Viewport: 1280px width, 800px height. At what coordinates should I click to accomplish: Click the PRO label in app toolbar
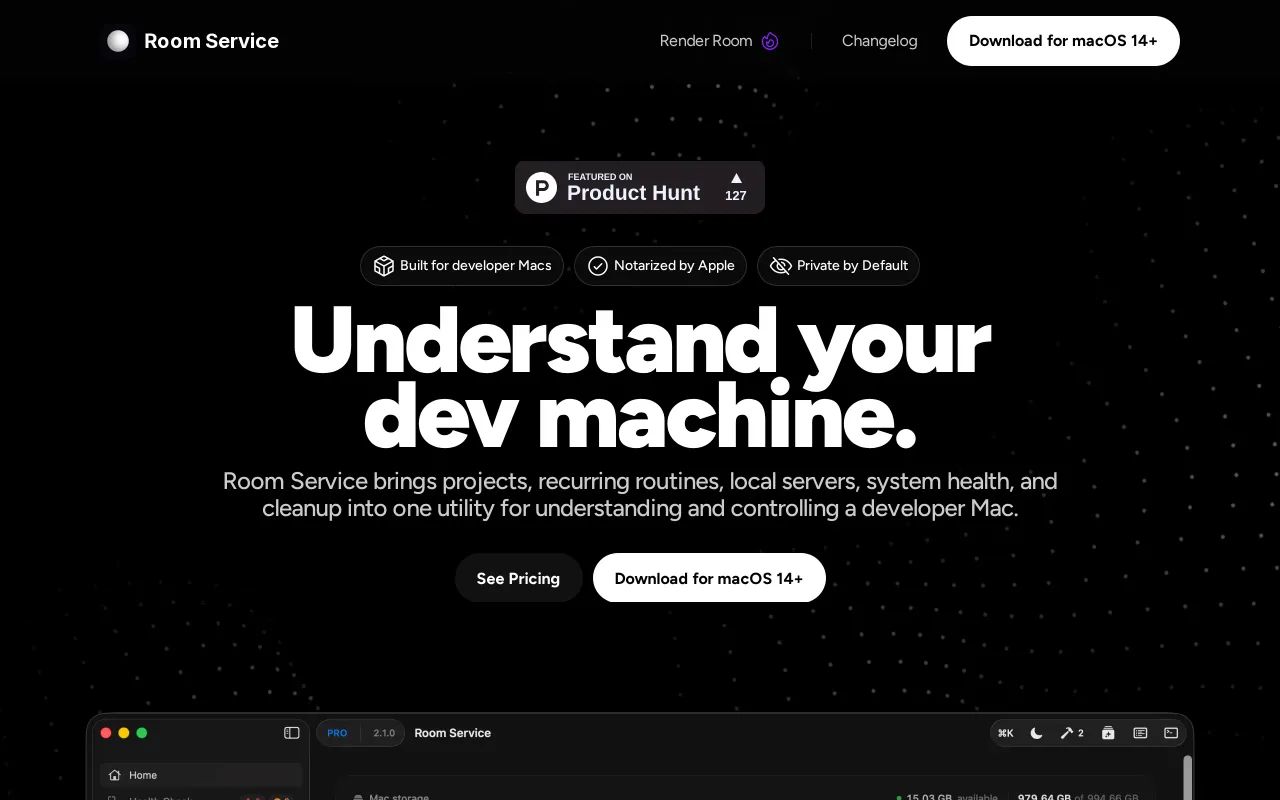click(337, 733)
